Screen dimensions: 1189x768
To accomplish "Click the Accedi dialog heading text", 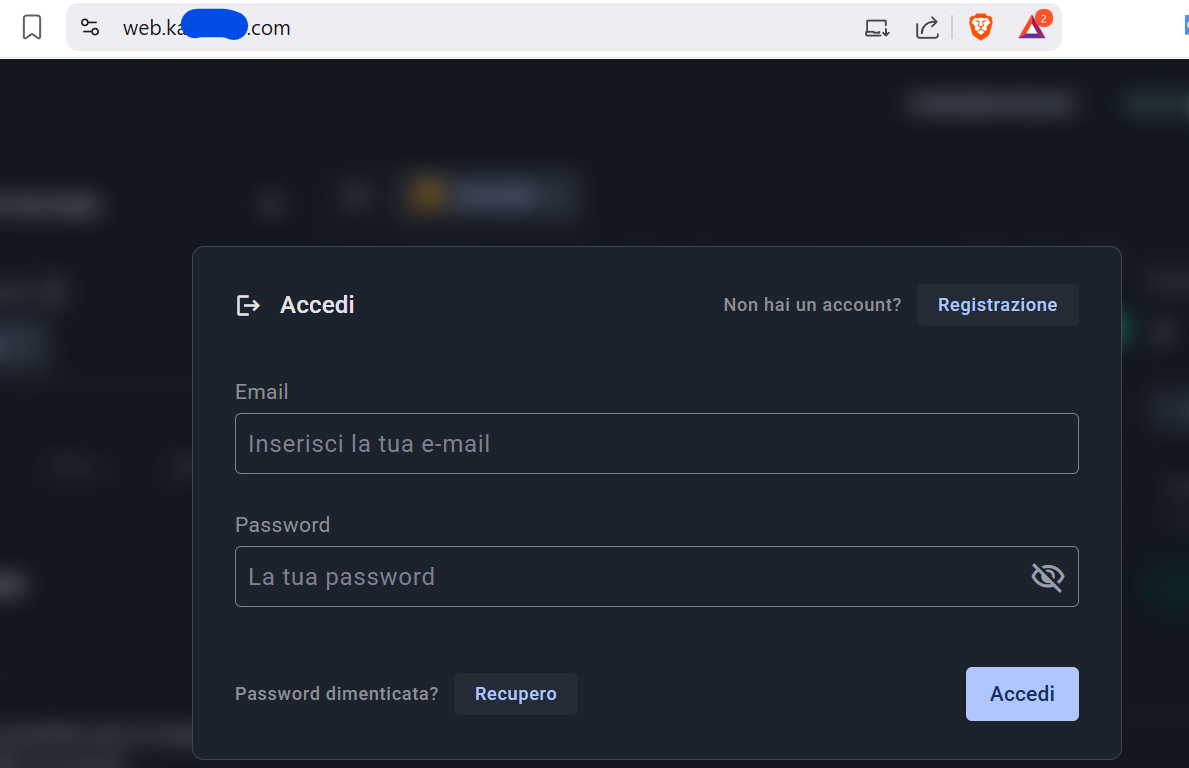I will point(317,305).
